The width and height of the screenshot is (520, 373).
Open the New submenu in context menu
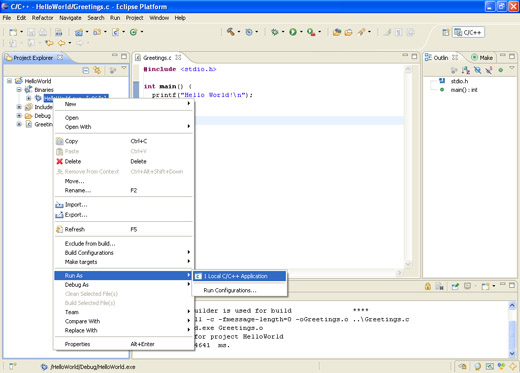point(123,104)
